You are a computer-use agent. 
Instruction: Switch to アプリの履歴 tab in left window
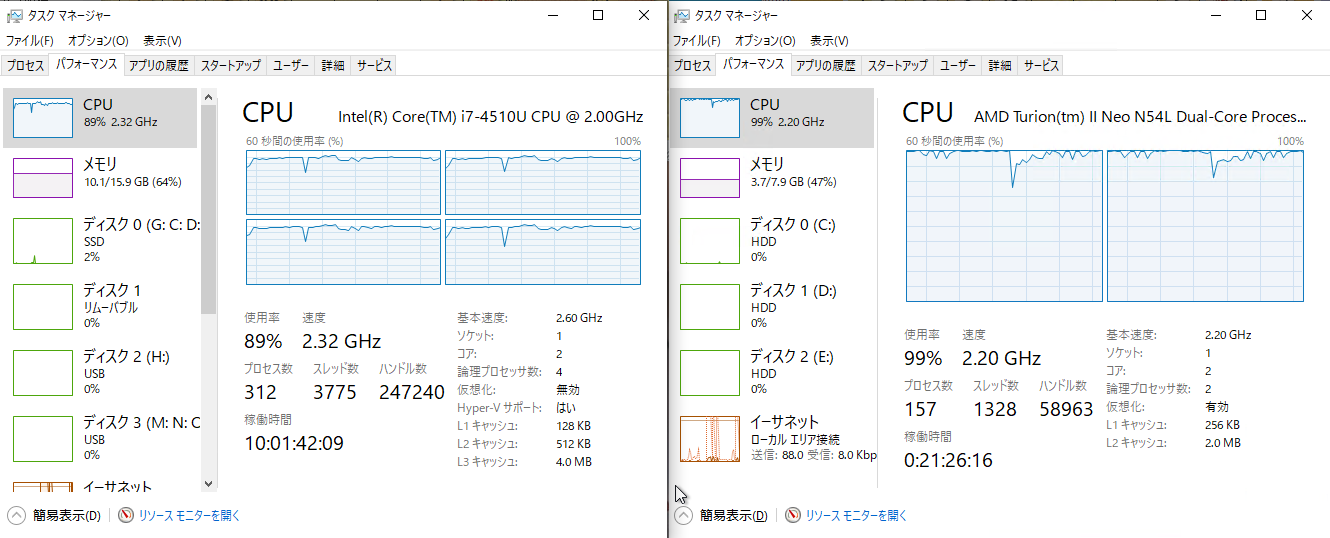pos(158,66)
